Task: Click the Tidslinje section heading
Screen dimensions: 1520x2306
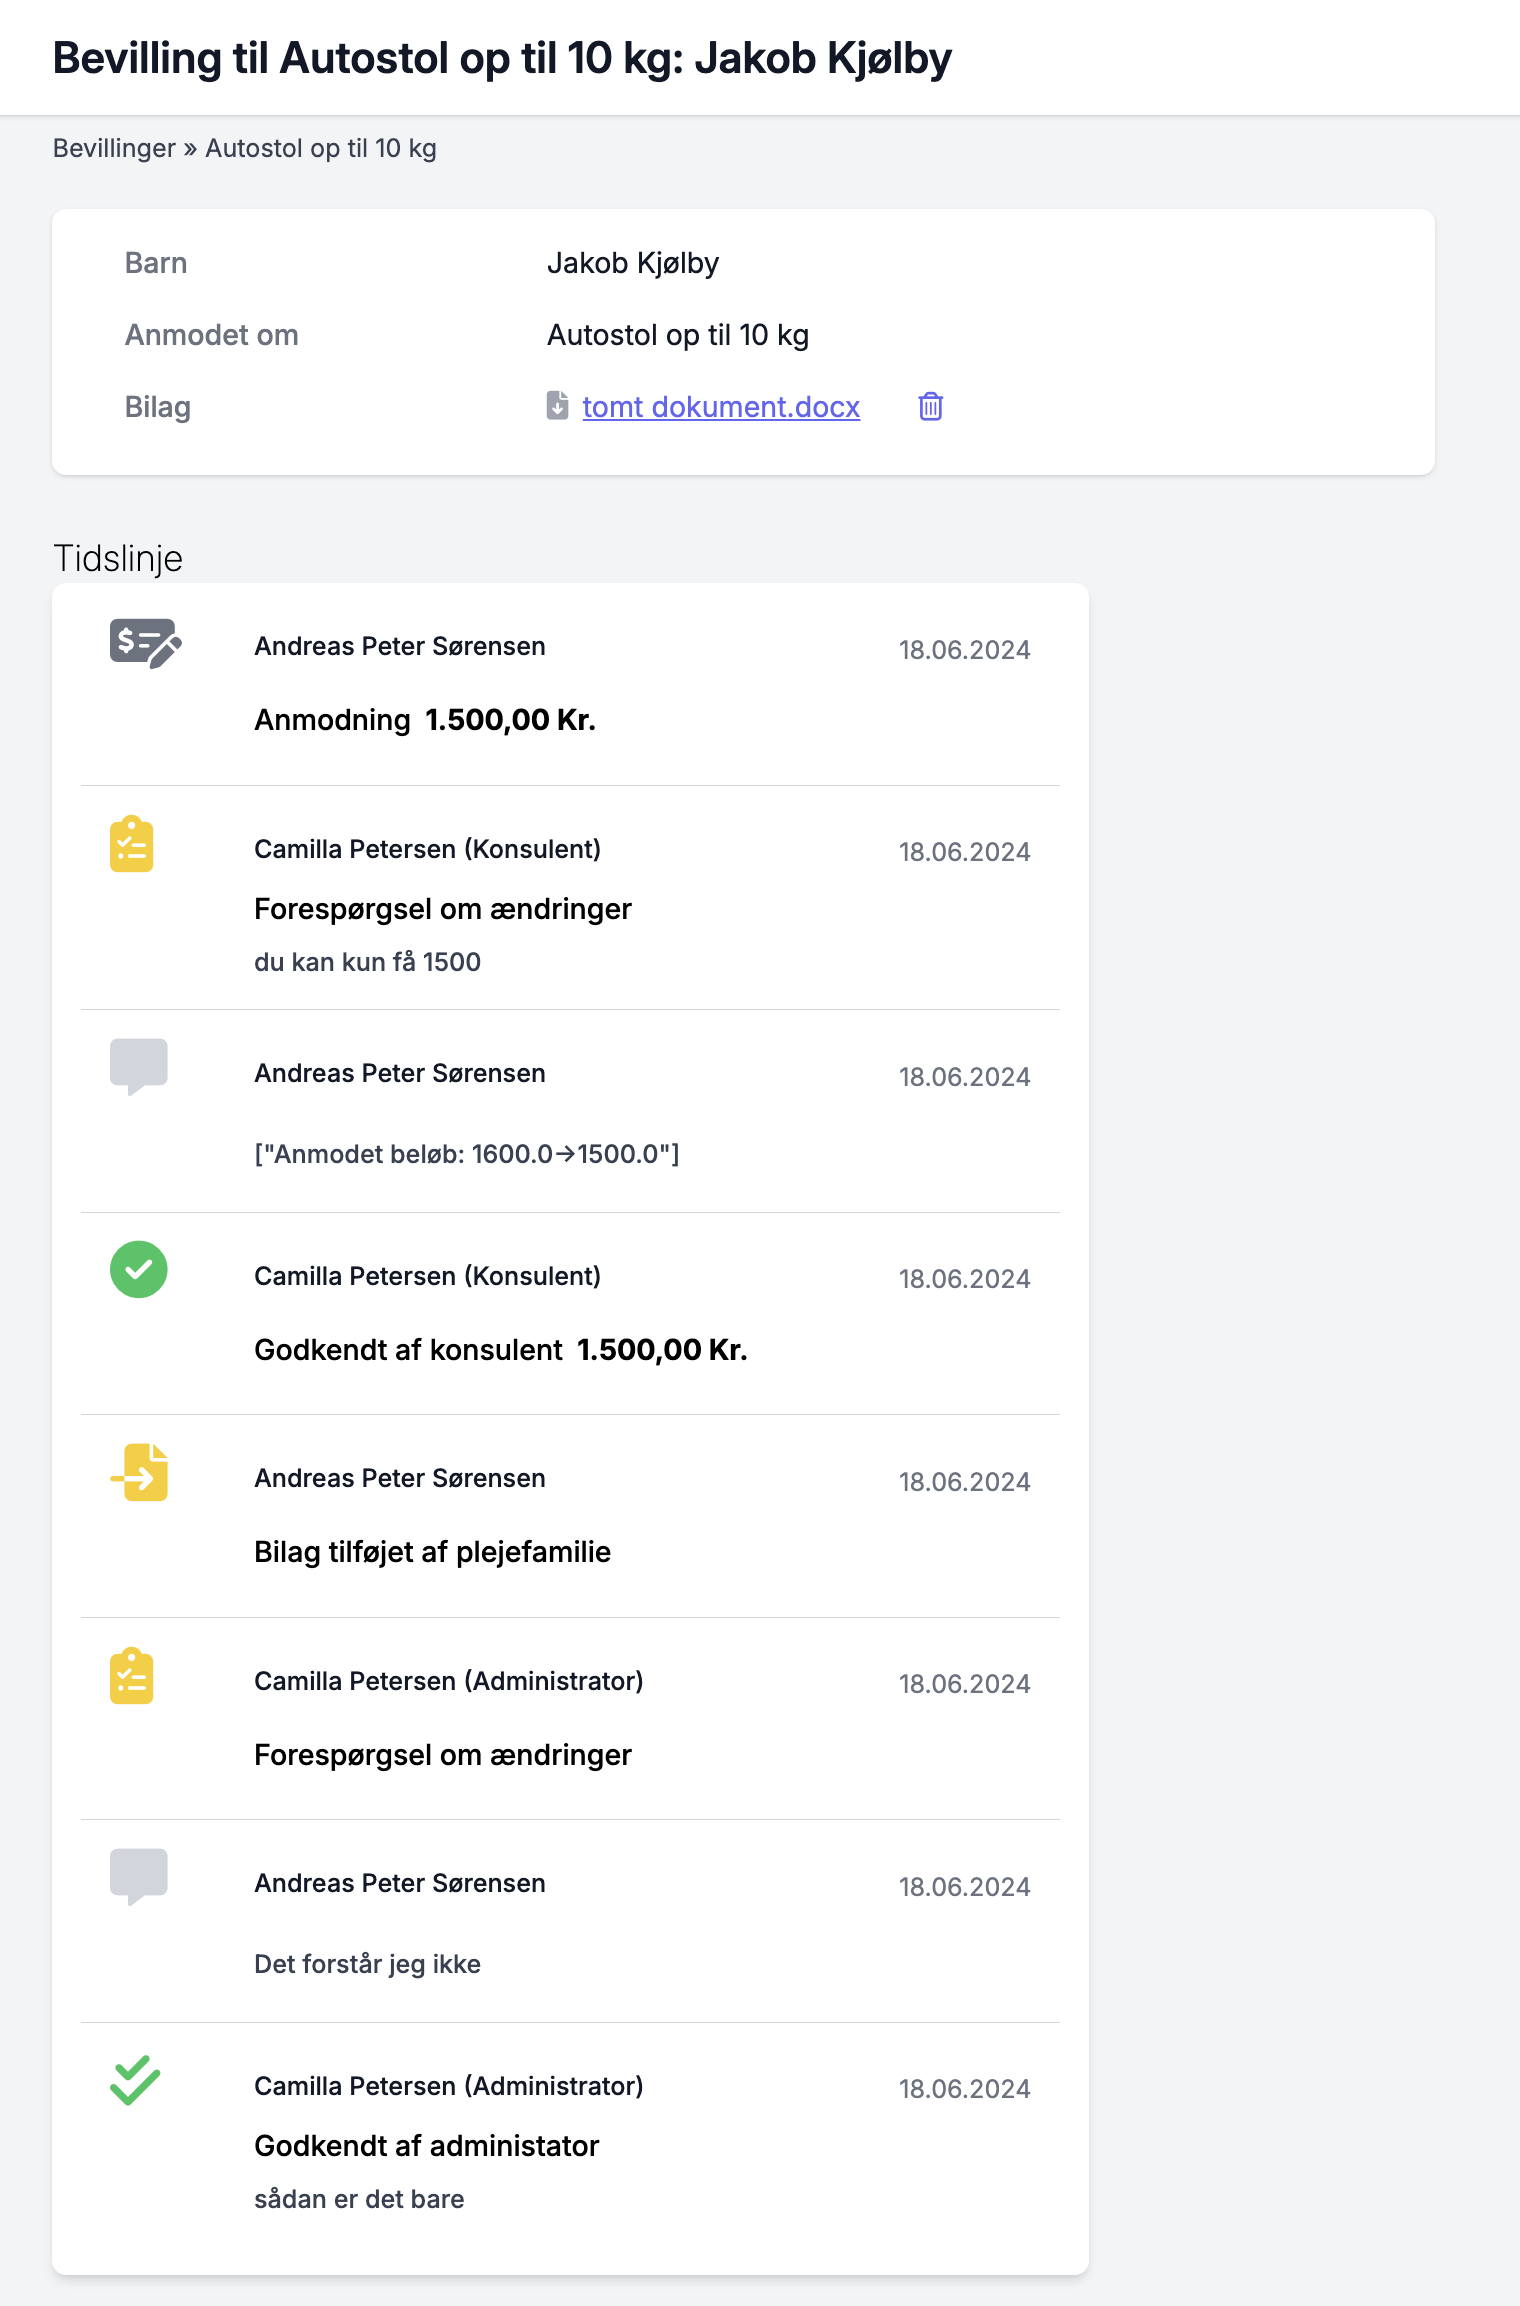Action: click(118, 558)
